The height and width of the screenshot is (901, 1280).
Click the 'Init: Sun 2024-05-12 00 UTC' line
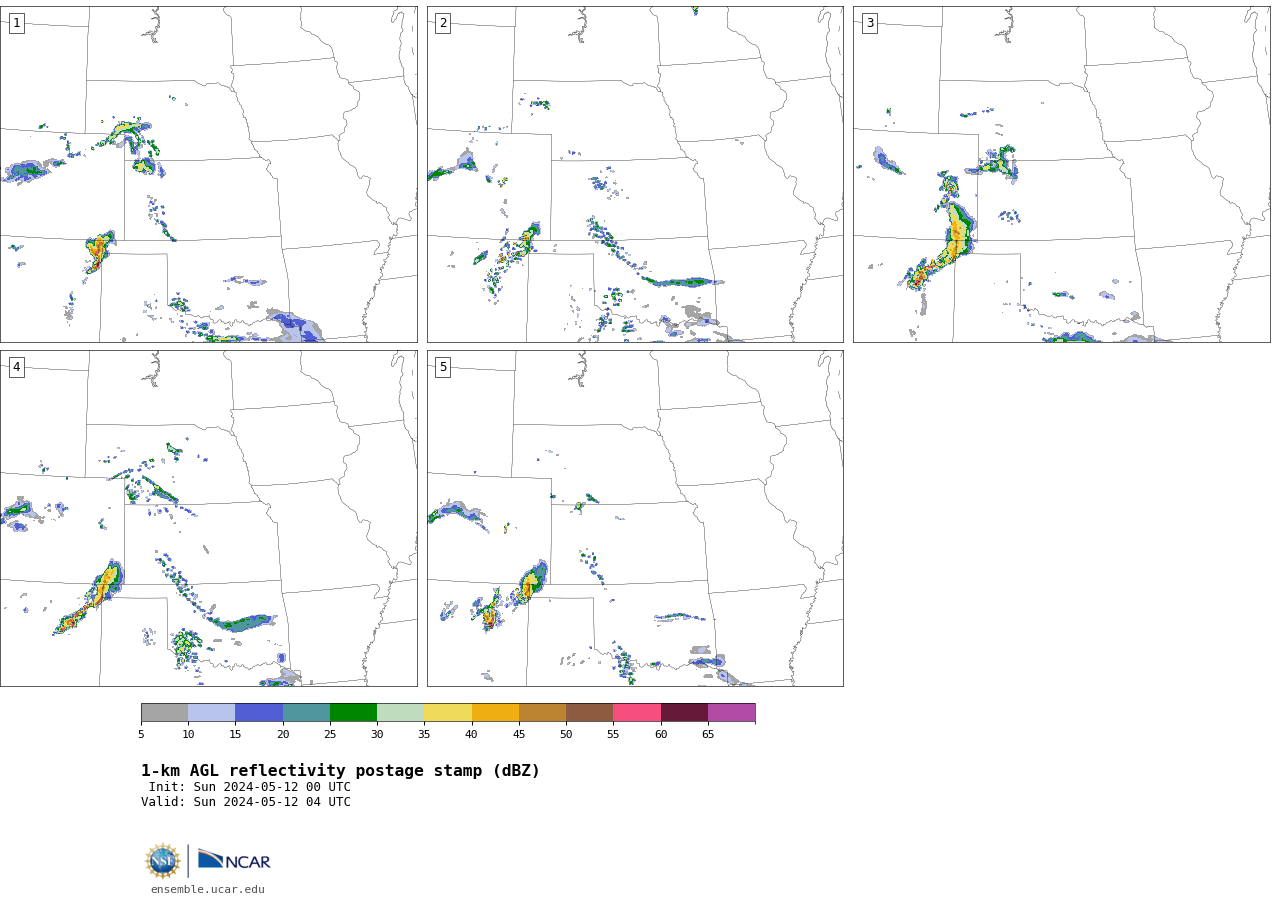[250, 787]
